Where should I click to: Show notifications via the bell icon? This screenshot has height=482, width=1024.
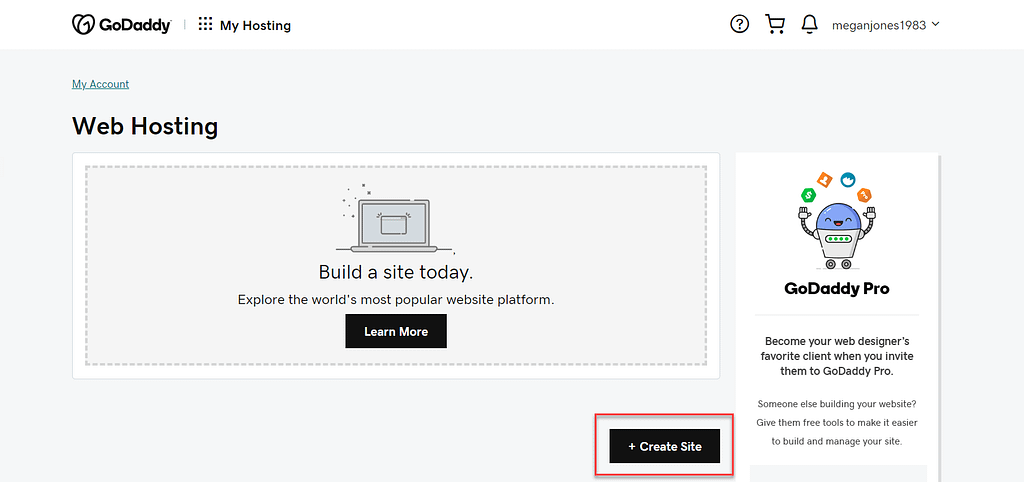tap(810, 25)
